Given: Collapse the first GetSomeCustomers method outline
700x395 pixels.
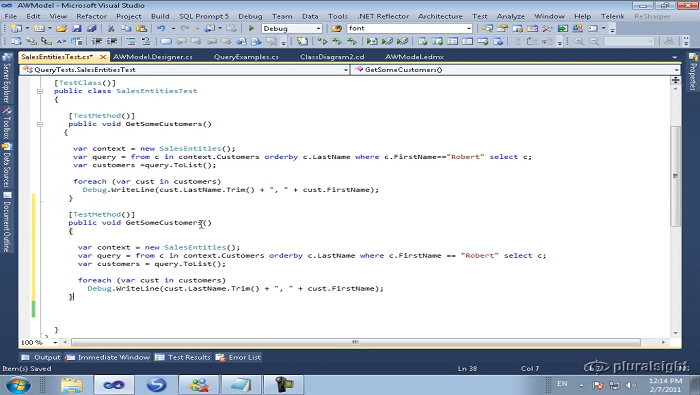Looking at the screenshot, I should (40, 124).
